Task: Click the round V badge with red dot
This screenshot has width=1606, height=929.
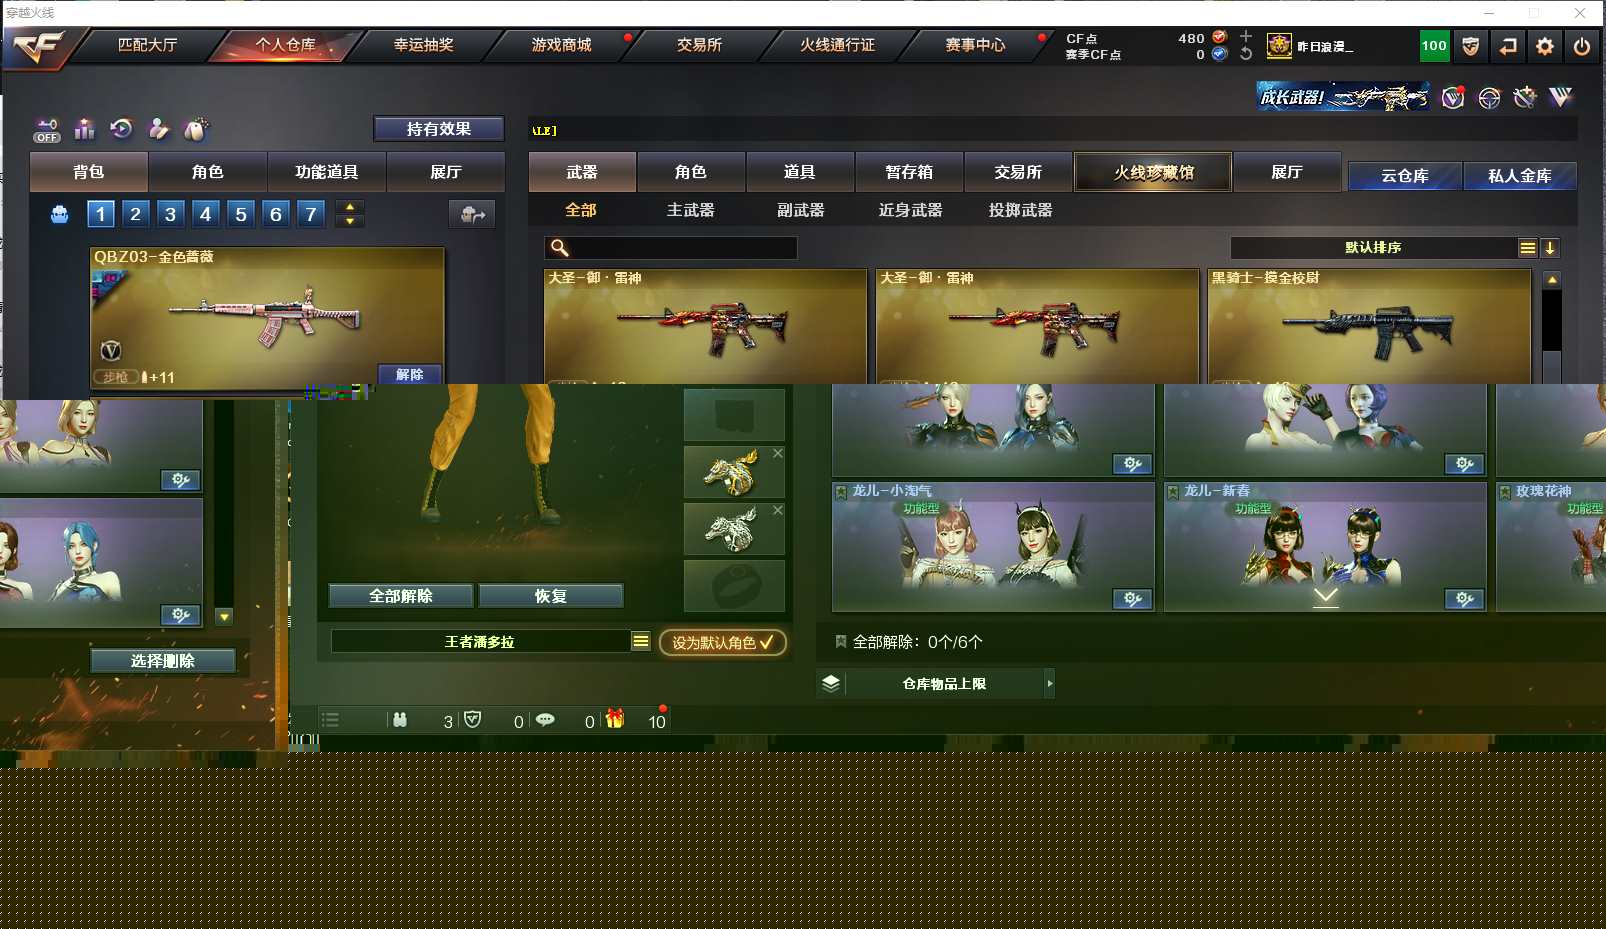Action: tap(1453, 98)
